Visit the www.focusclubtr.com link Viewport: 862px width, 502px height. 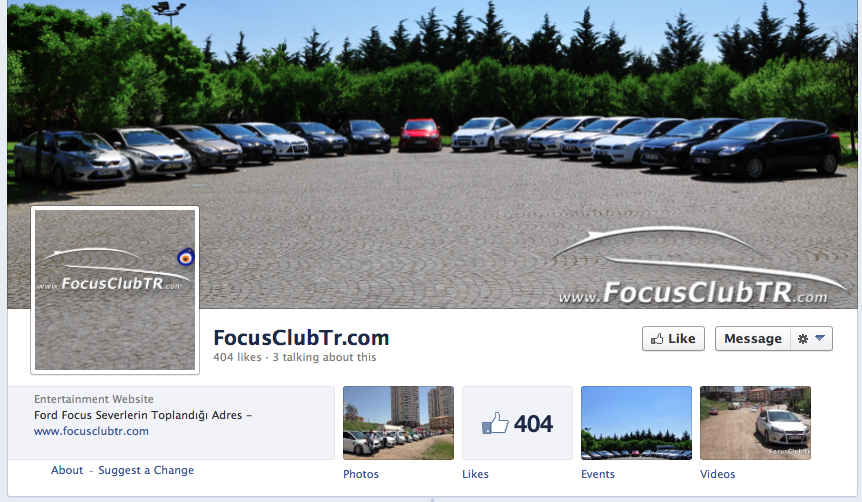[x=91, y=431]
